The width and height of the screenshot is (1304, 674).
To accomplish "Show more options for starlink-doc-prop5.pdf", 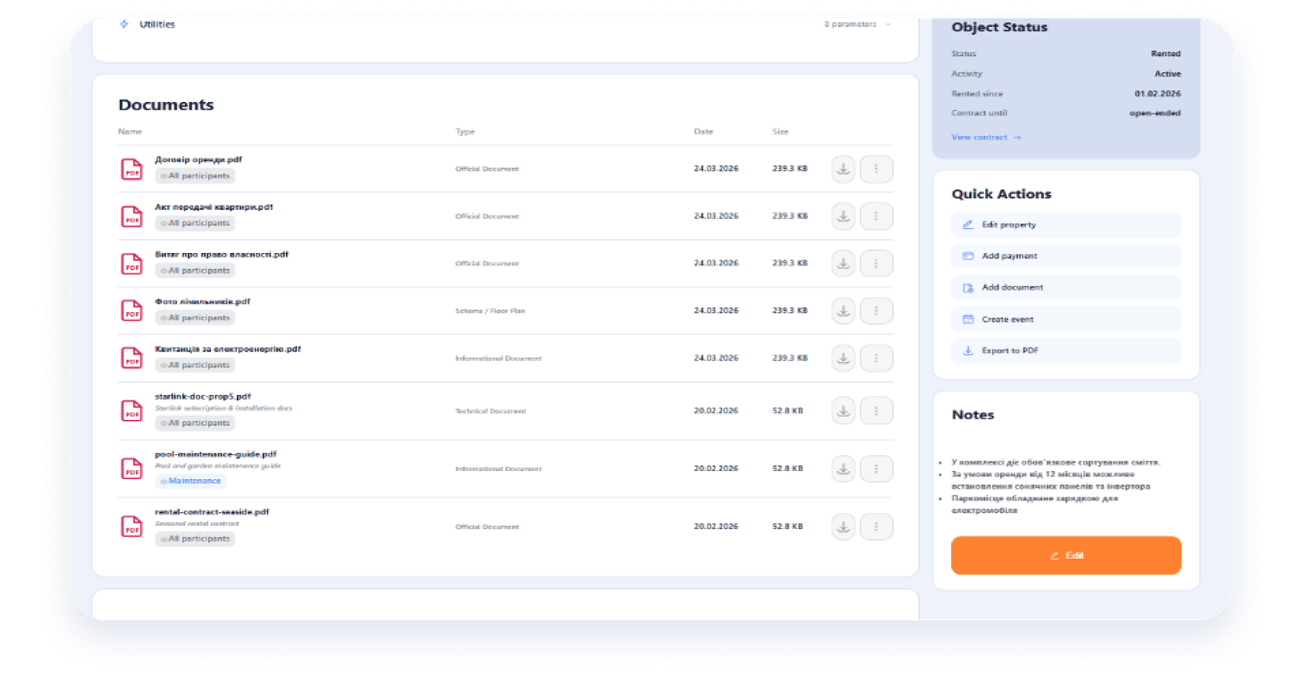I will tap(876, 410).
